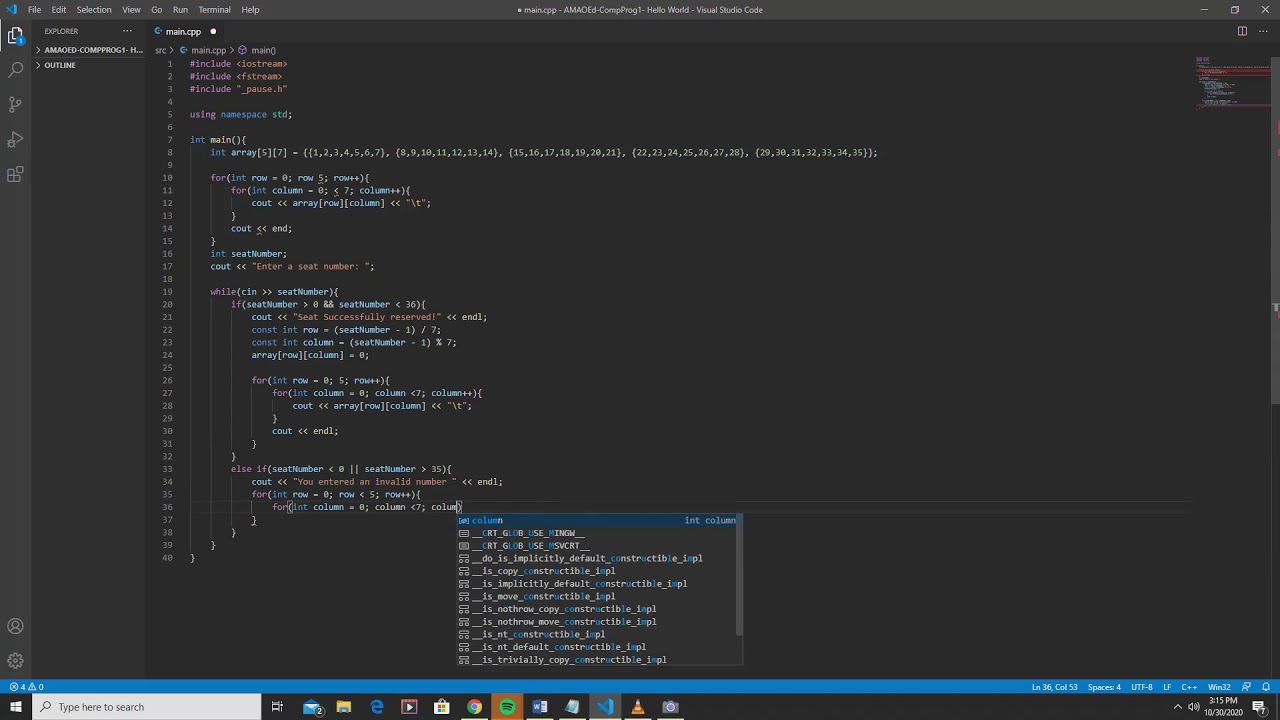Open the Accounts icon in activity bar
Screen dimensions: 1280x720
pyautogui.click(x=15, y=627)
